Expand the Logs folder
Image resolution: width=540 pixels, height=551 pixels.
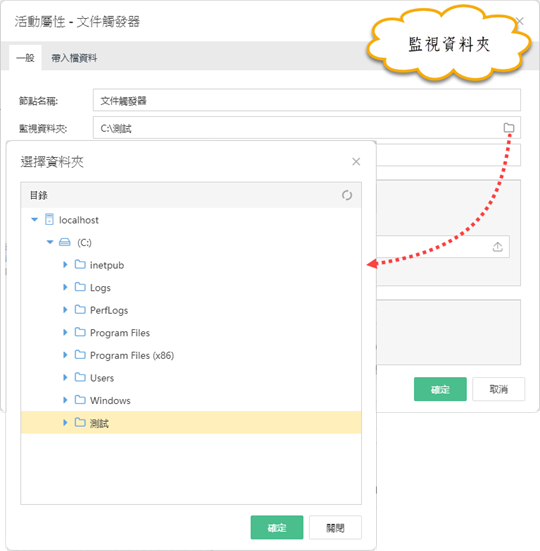(x=65, y=287)
